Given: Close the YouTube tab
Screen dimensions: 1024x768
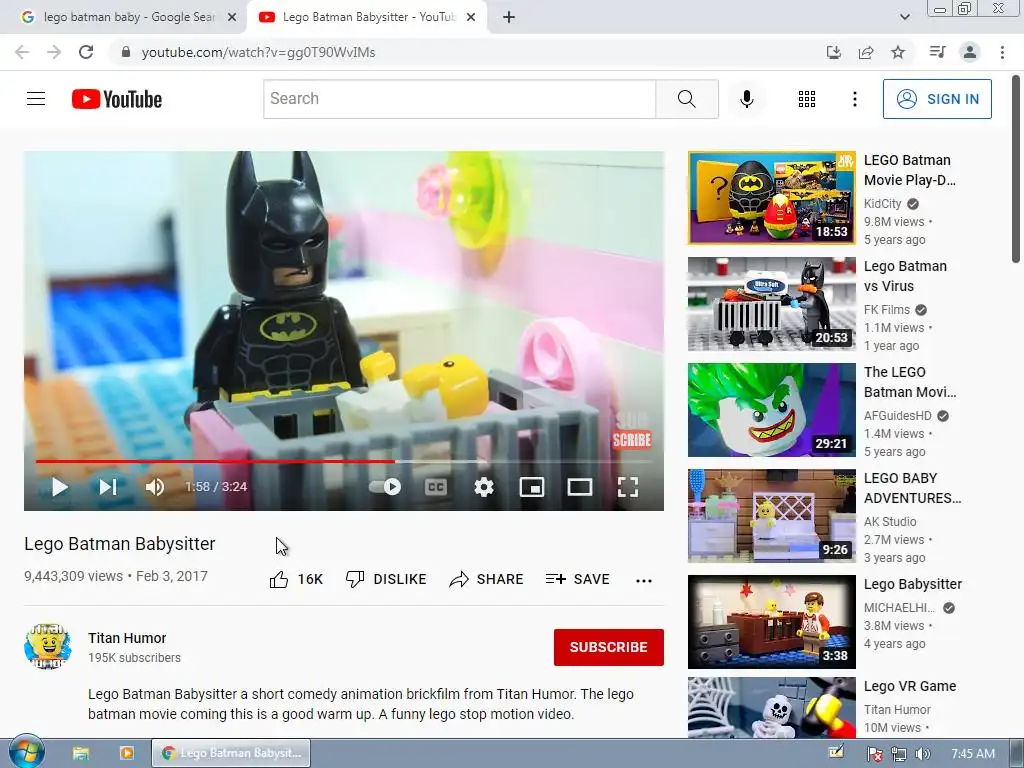Looking at the screenshot, I should pyautogui.click(x=471, y=17).
